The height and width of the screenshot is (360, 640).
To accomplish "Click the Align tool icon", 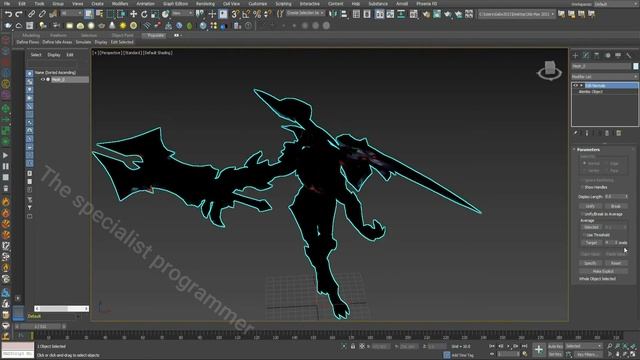I will point(344,14).
